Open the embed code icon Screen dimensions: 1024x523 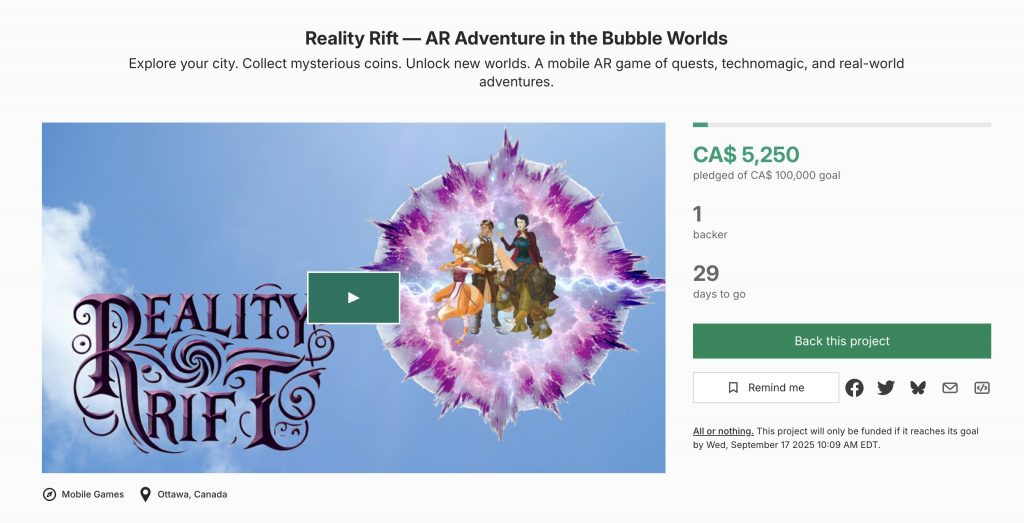(982, 388)
